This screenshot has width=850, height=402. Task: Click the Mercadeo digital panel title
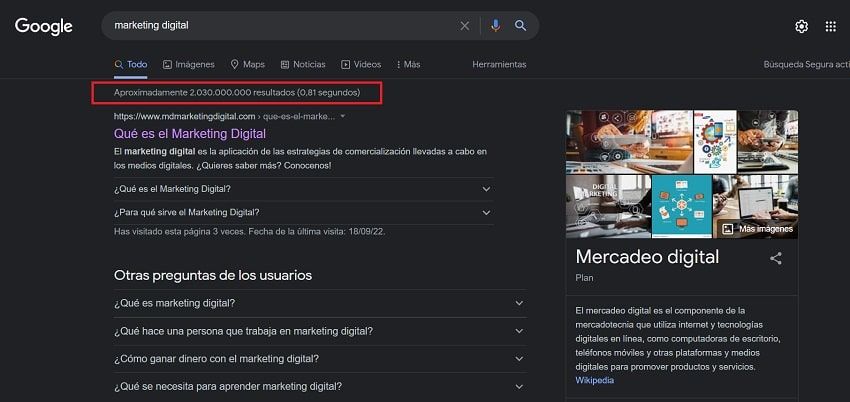coord(647,257)
